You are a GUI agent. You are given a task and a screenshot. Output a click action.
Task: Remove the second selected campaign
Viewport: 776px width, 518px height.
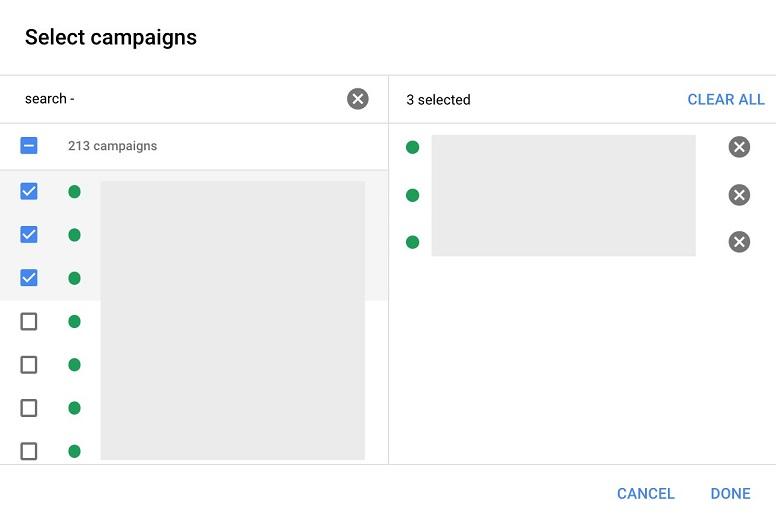(739, 195)
